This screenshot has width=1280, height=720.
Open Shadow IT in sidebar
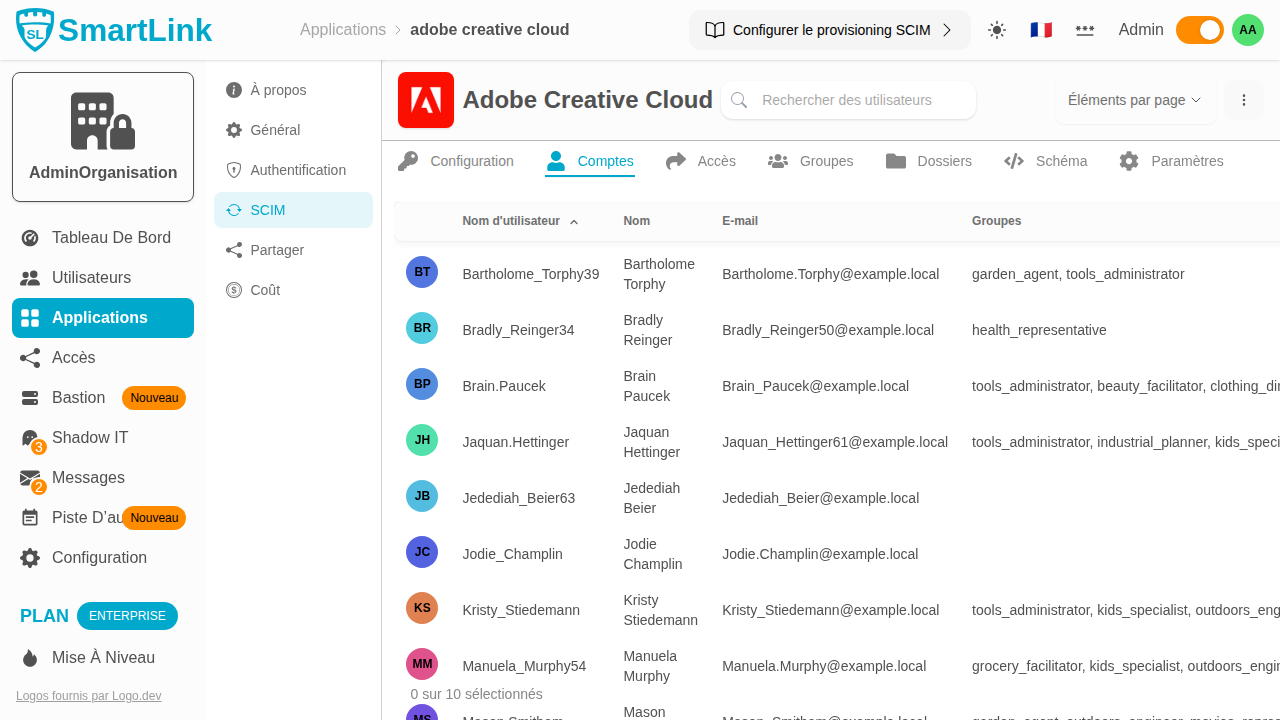click(90, 438)
